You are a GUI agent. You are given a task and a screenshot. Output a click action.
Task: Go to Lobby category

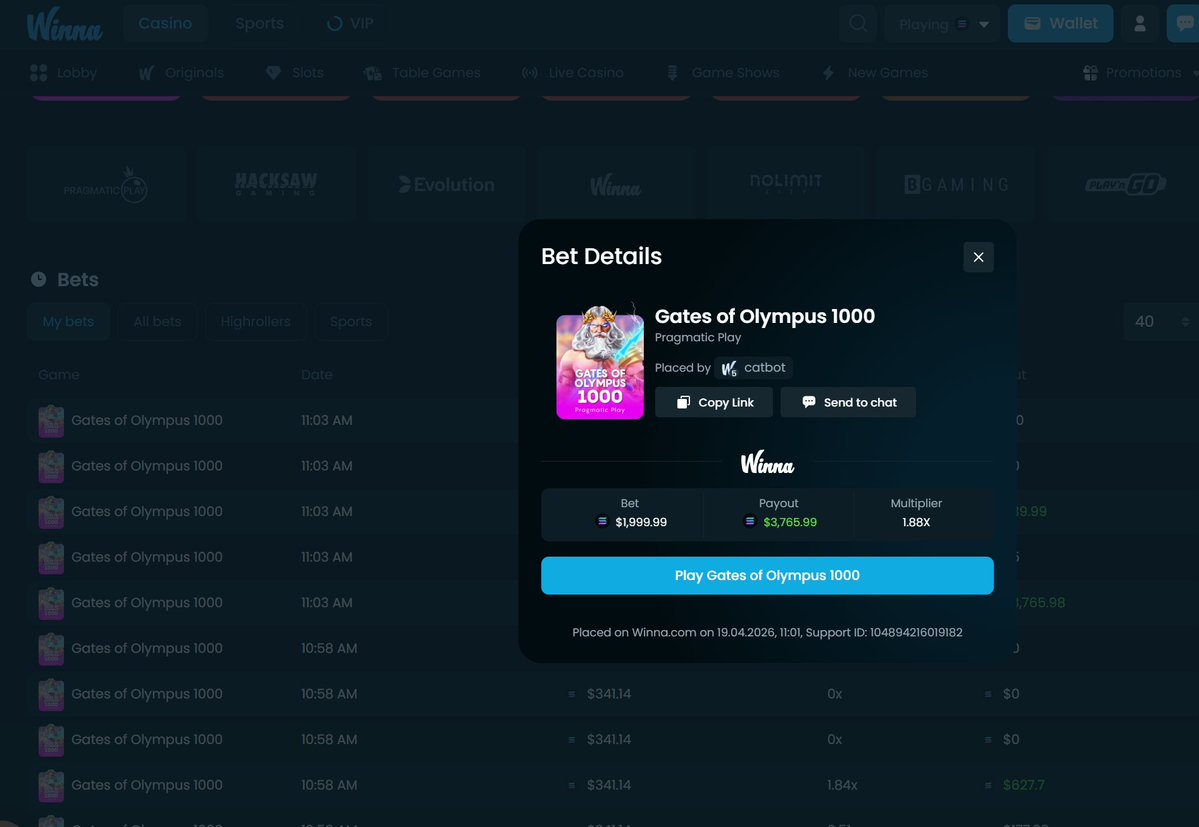click(63, 73)
